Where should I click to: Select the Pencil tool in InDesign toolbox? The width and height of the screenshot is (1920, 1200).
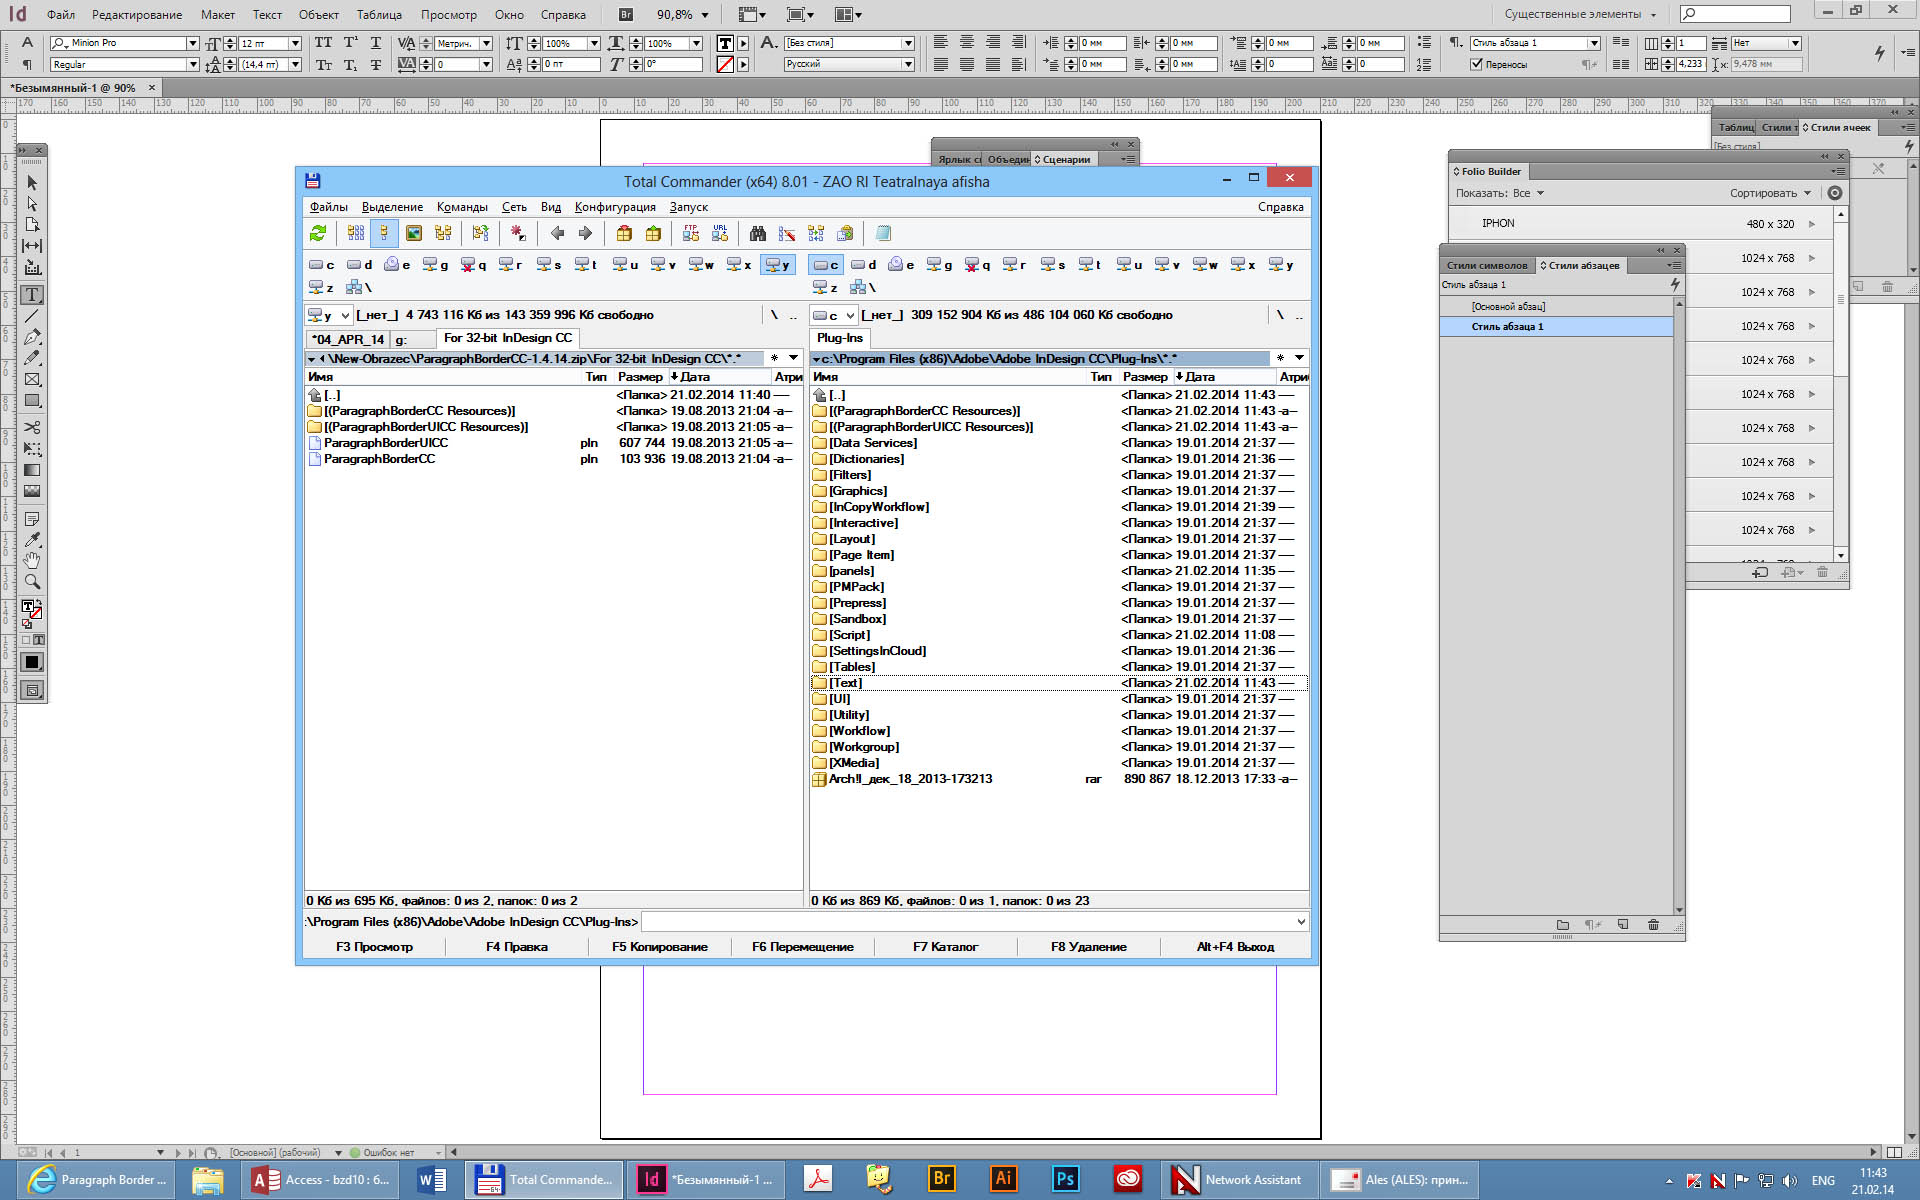tap(32, 358)
